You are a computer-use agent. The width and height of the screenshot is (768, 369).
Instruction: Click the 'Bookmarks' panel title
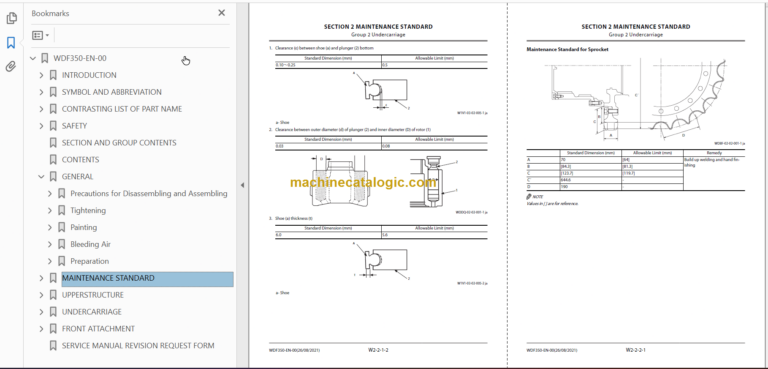[50, 14]
